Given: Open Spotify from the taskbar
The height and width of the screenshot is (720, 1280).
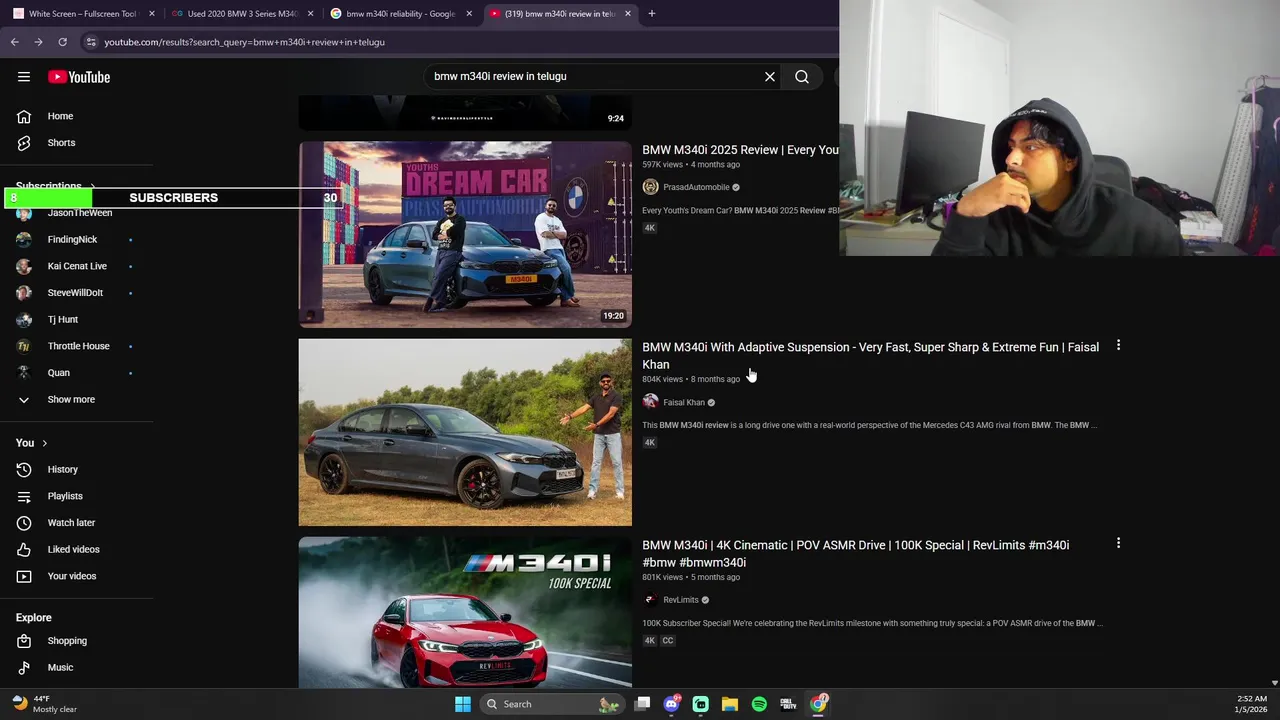Looking at the screenshot, I should pyautogui.click(x=759, y=704).
